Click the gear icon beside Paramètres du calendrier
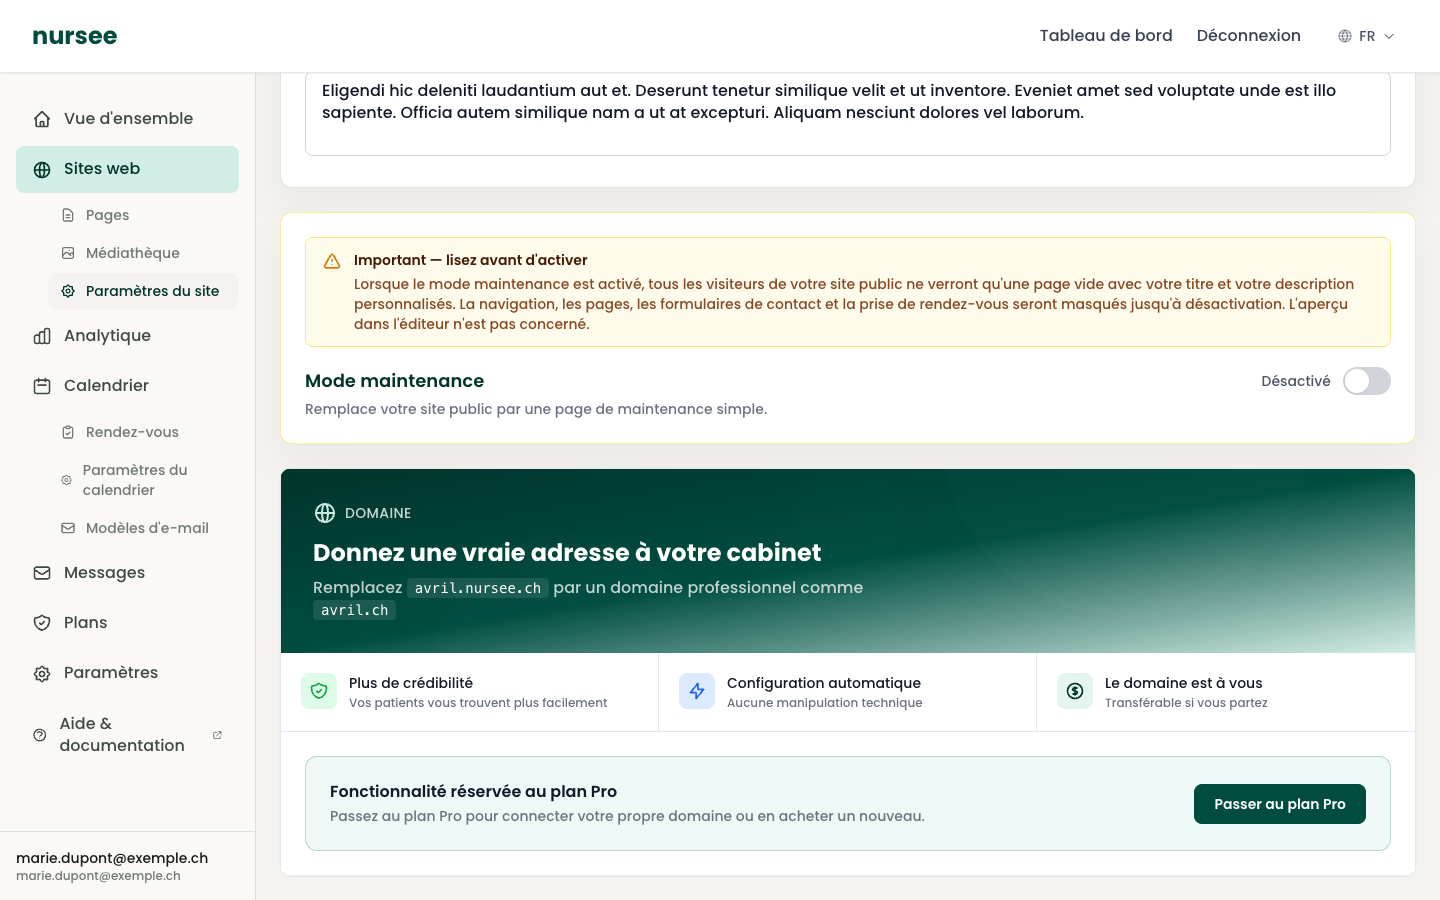The image size is (1440, 900). point(66,480)
